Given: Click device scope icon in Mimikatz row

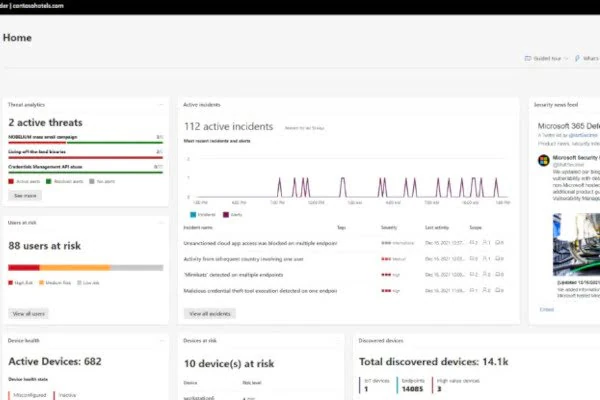Looking at the screenshot, I should 474,274.
